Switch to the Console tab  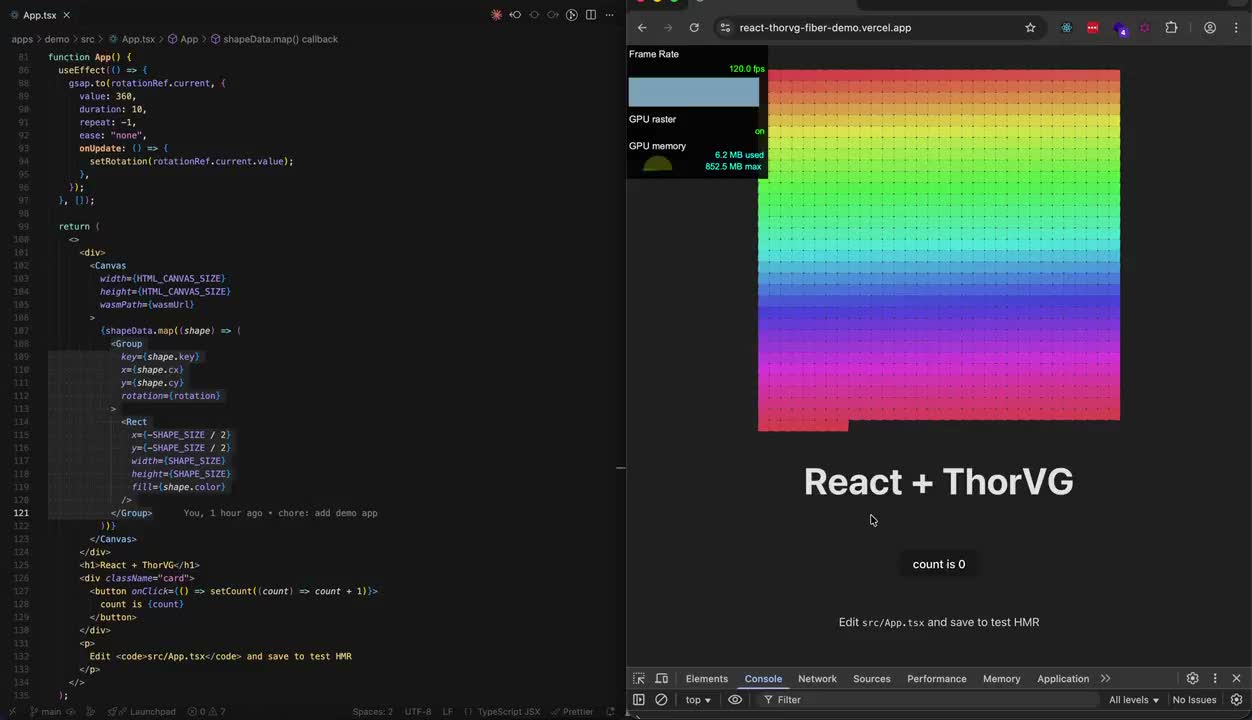[763, 679]
